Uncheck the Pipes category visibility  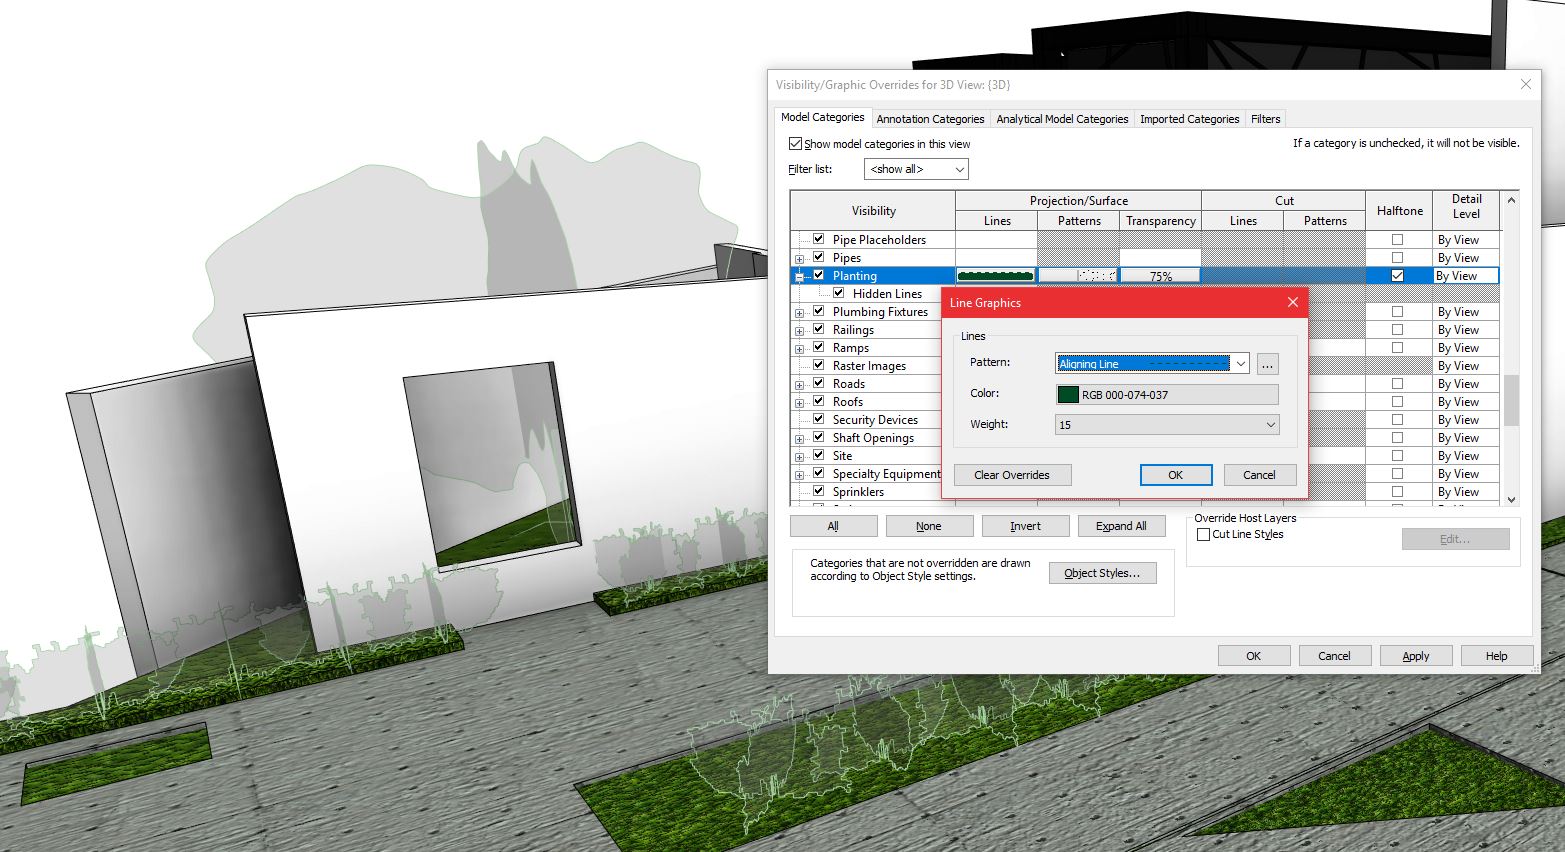click(x=818, y=257)
